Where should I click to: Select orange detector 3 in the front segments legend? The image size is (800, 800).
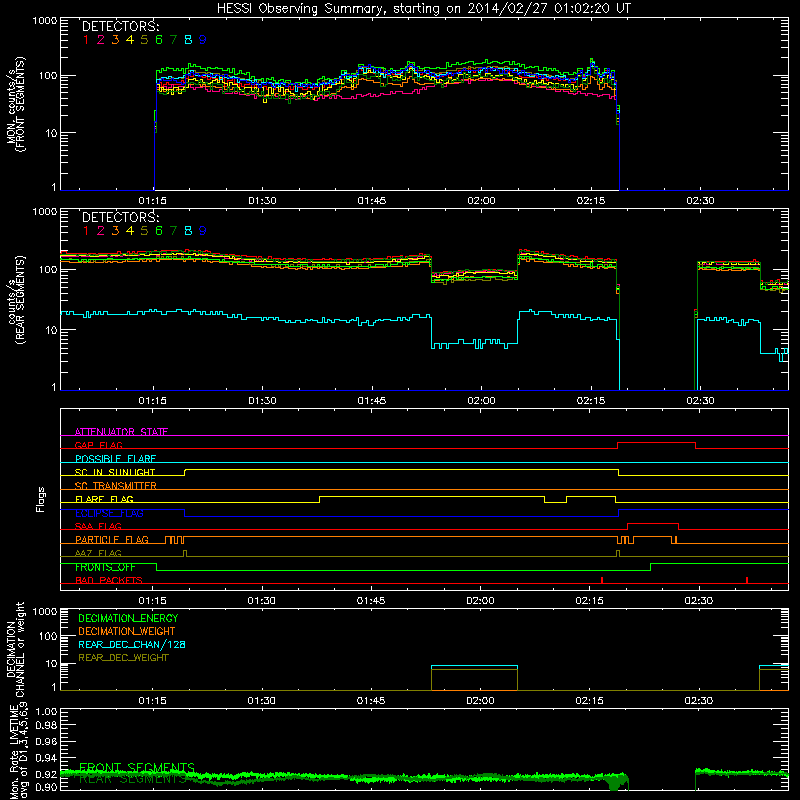[115, 40]
